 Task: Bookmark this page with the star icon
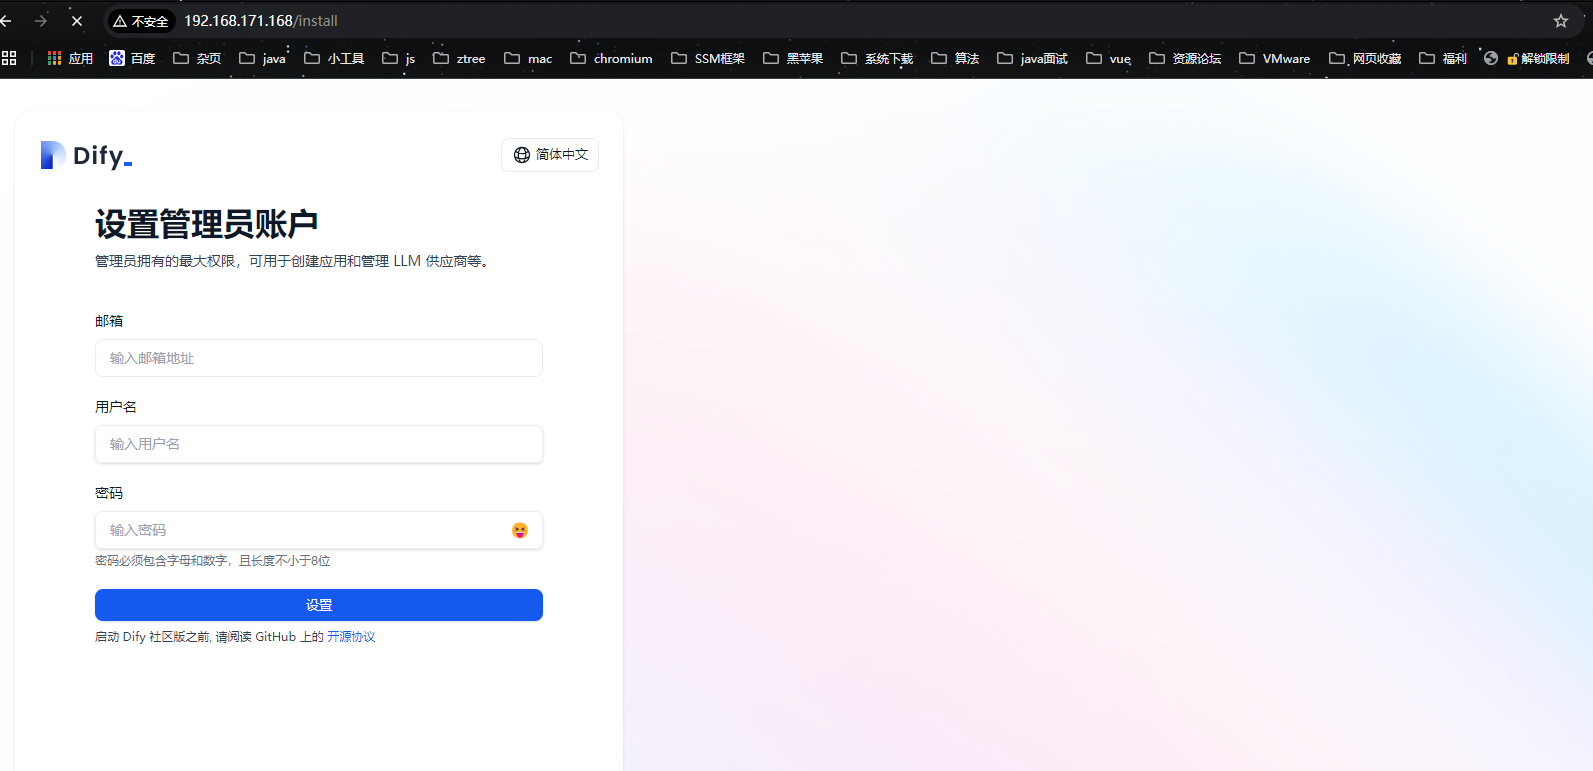1561,21
